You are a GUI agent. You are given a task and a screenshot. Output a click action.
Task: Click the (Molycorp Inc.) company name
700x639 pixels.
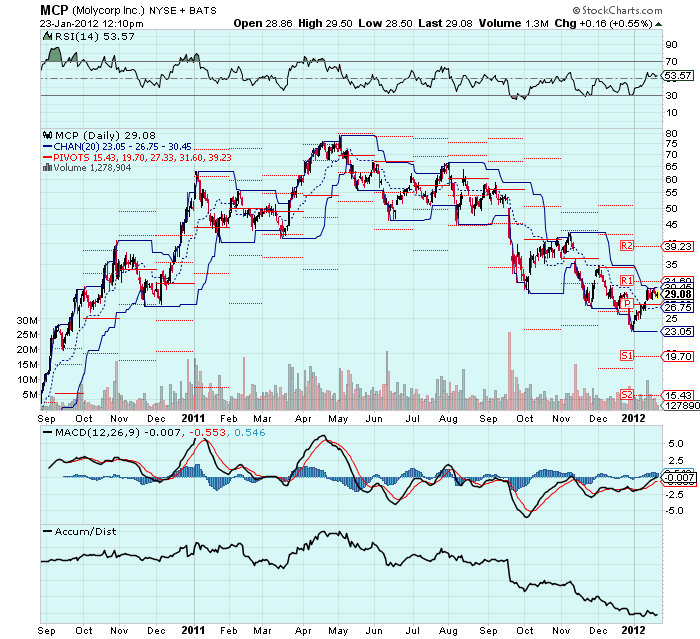[x=108, y=10]
